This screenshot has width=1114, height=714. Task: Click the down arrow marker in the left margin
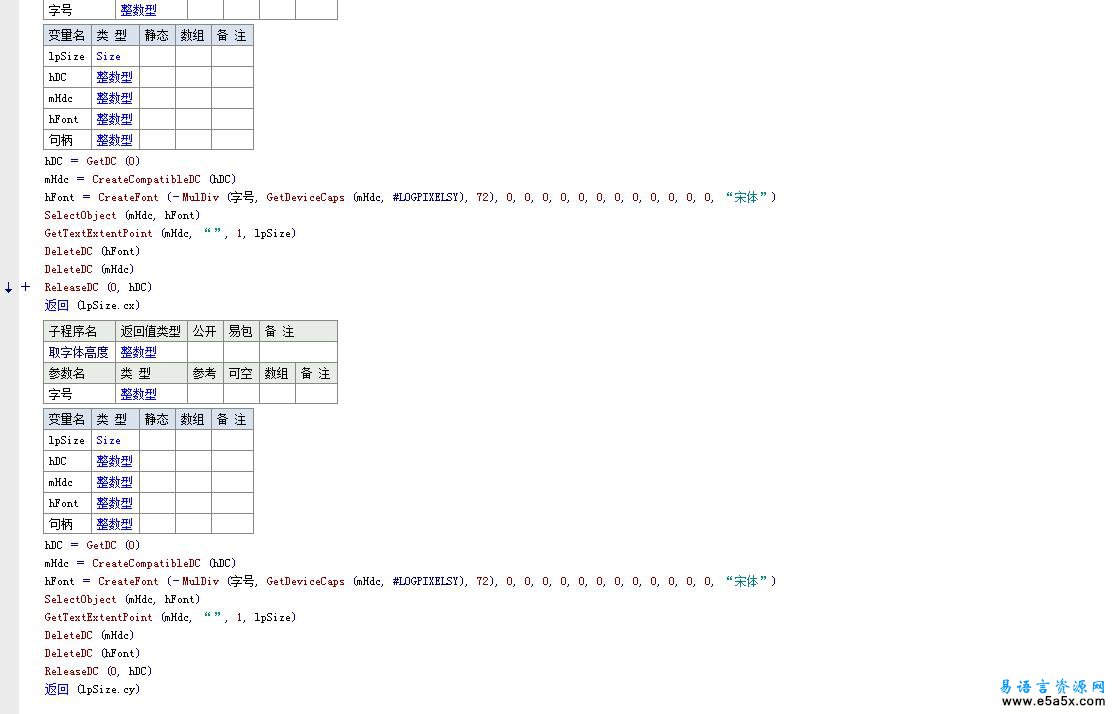pyautogui.click(x=9, y=288)
